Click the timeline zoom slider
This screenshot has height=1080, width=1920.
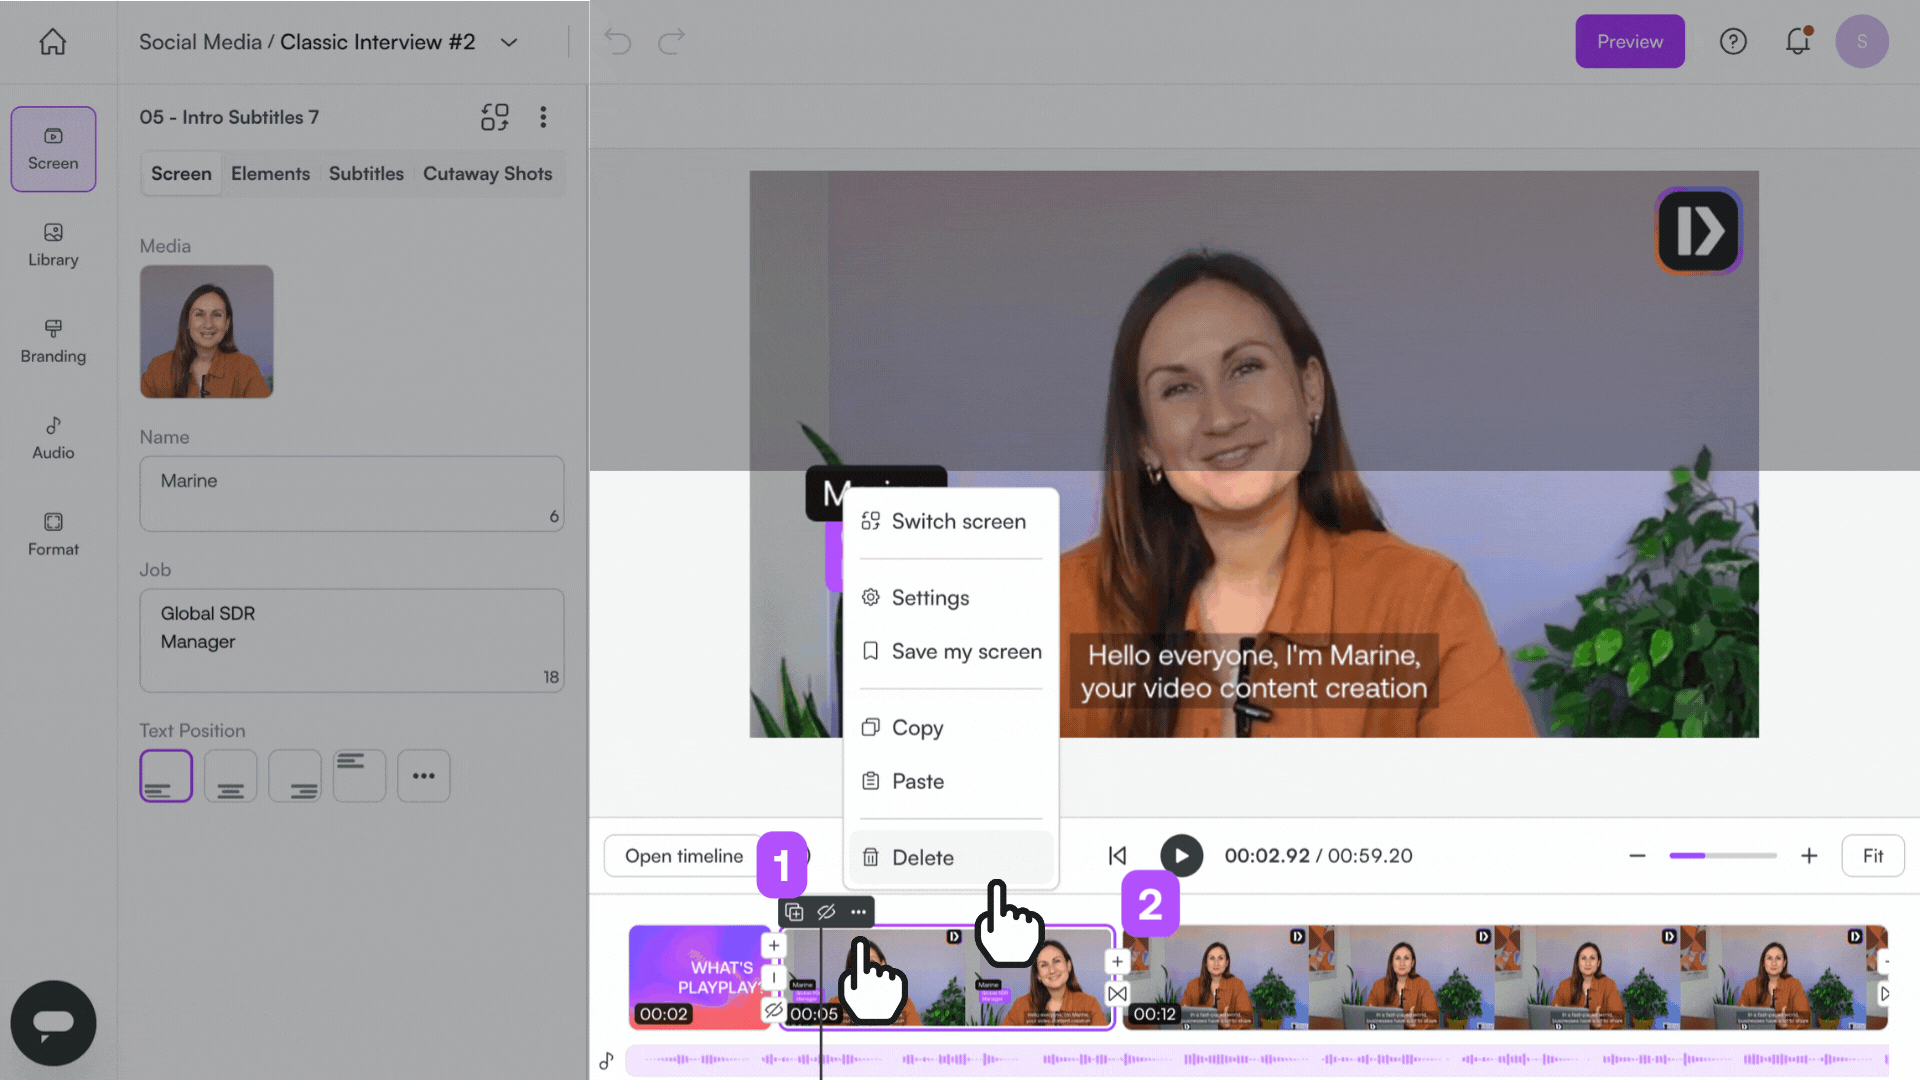pyautogui.click(x=1722, y=856)
